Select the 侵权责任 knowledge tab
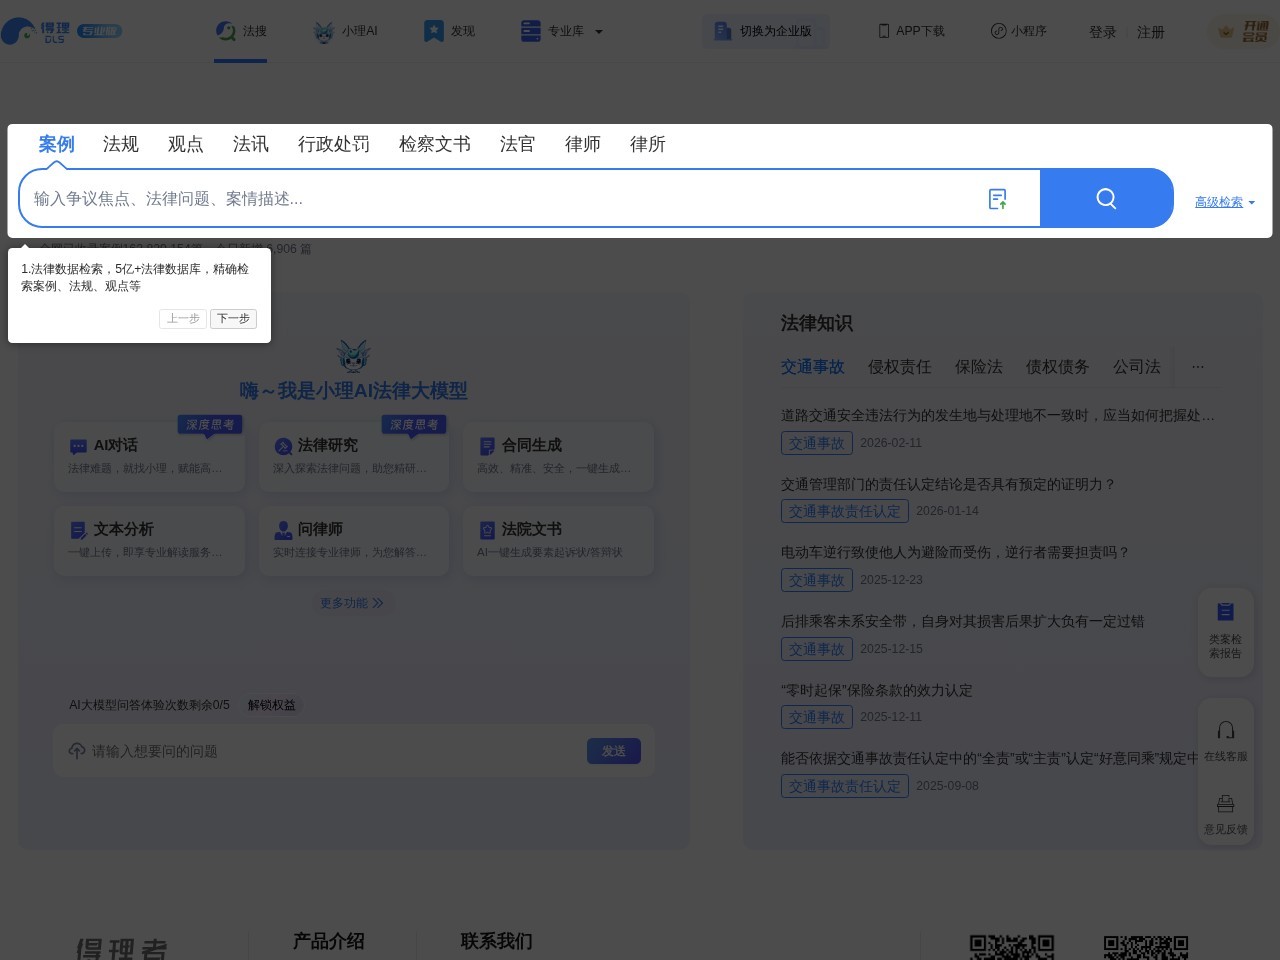 point(899,367)
